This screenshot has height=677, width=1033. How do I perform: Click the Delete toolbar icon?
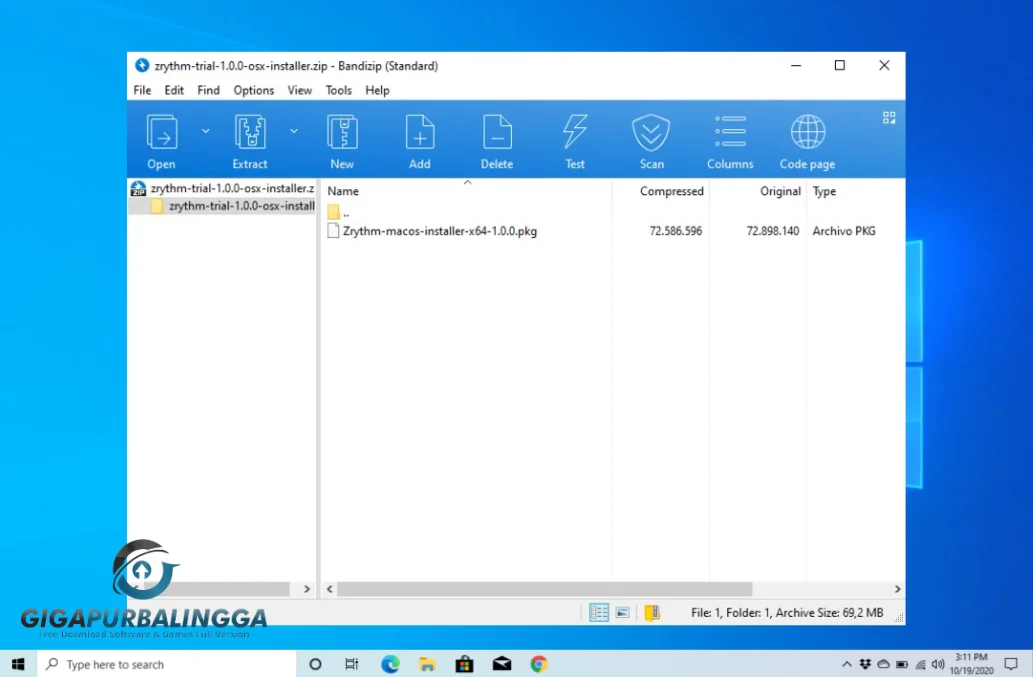tap(497, 132)
